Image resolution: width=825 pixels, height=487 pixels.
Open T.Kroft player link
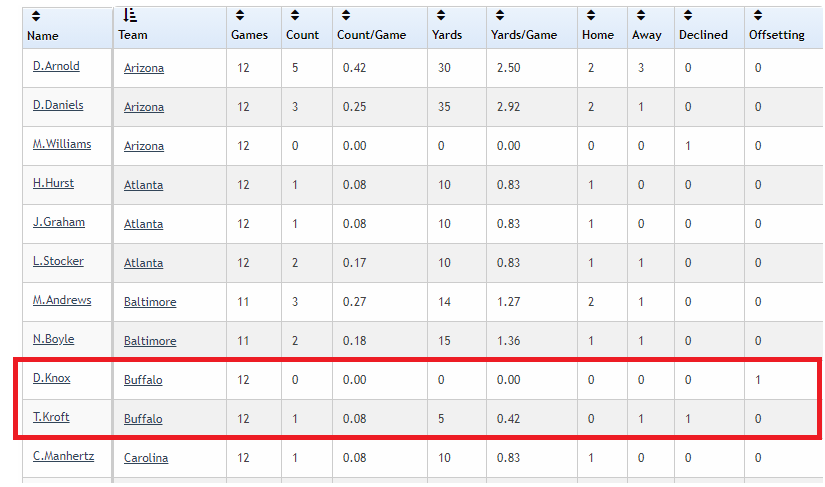[51, 417]
